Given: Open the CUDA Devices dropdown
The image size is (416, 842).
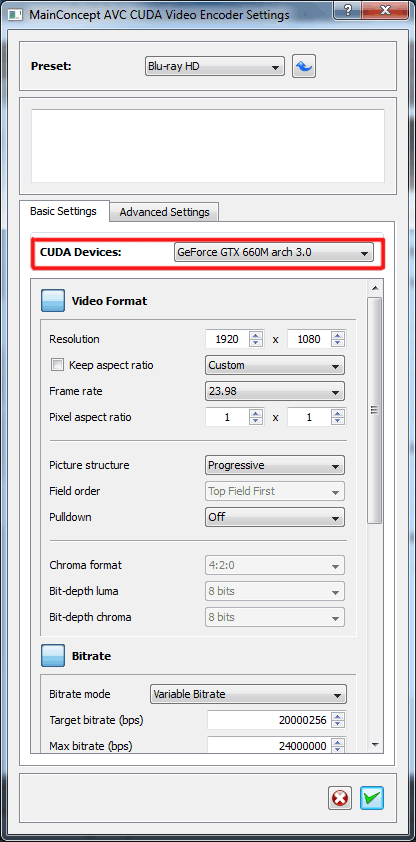Looking at the screenshot, I should pyautogui.click(x=274, y=252).
